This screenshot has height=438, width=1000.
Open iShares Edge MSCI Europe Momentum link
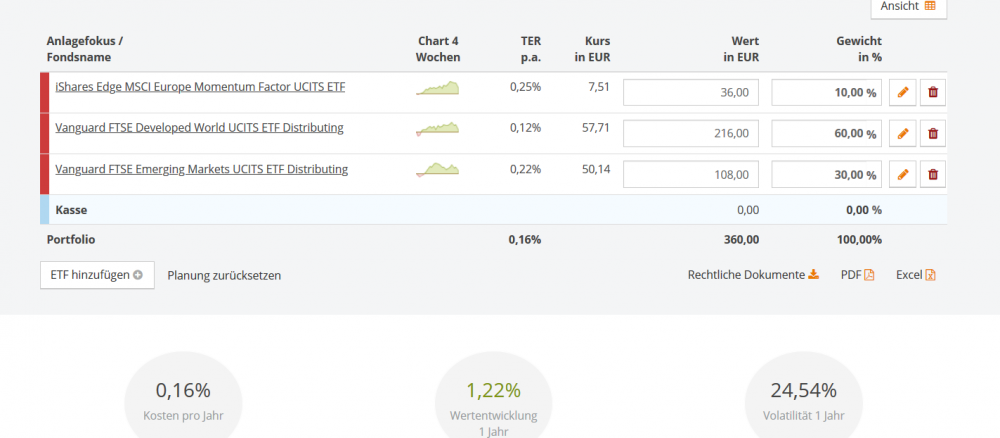(200, 87)
